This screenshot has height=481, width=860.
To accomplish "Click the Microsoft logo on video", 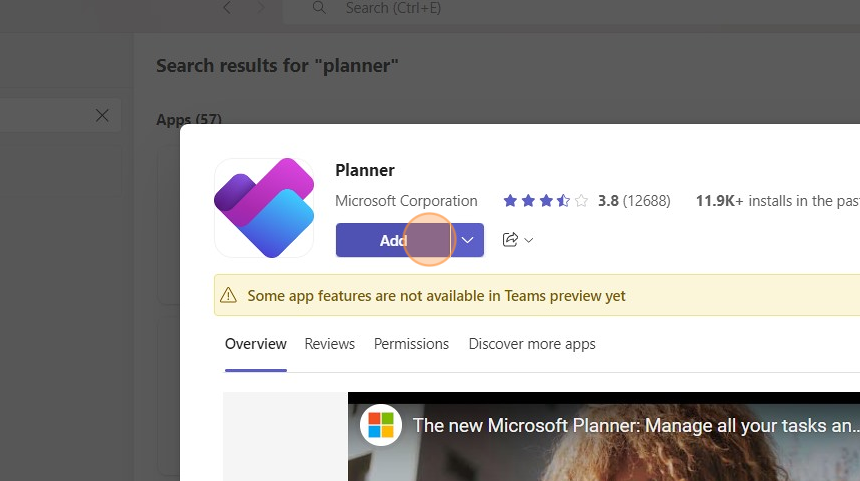I will click(381, 425).
